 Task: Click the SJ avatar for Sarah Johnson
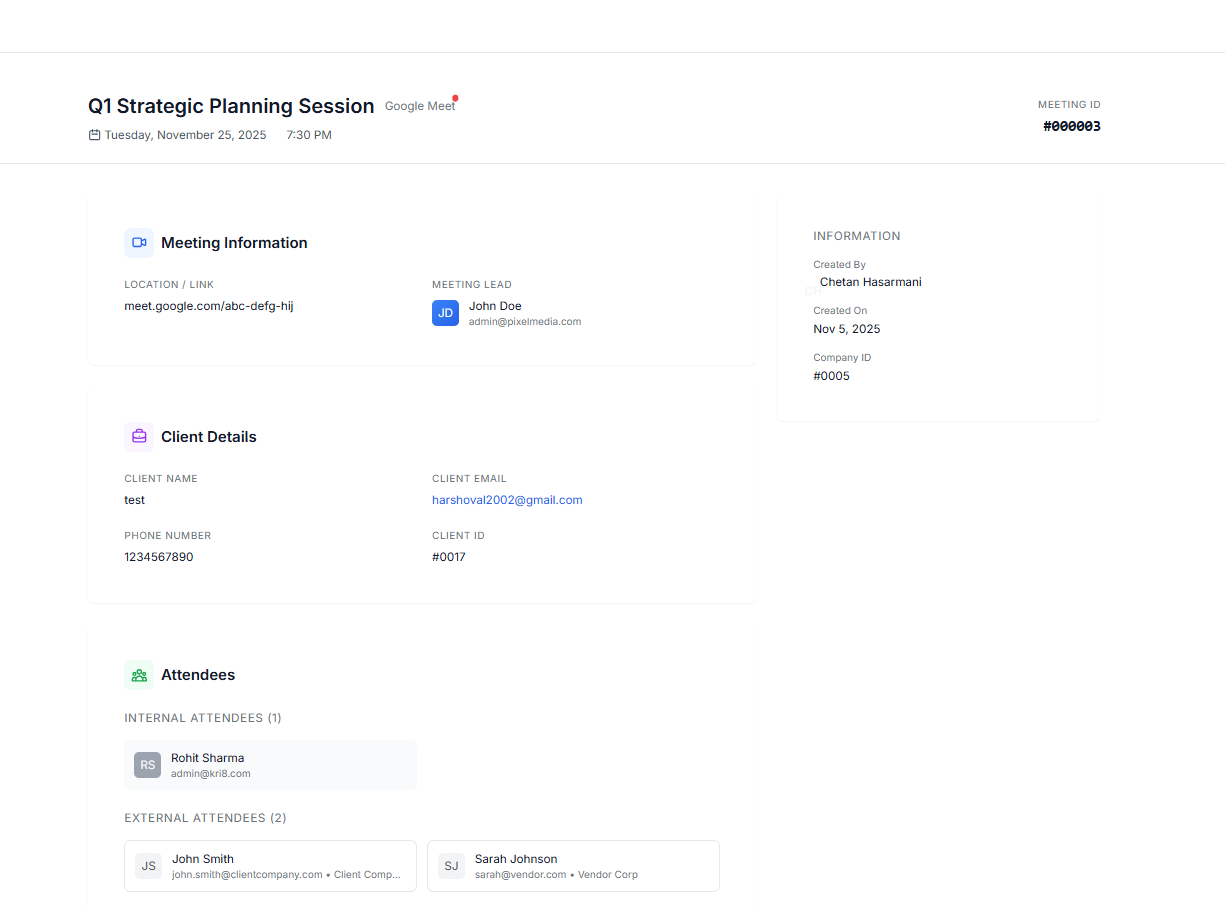pos(451,866)
